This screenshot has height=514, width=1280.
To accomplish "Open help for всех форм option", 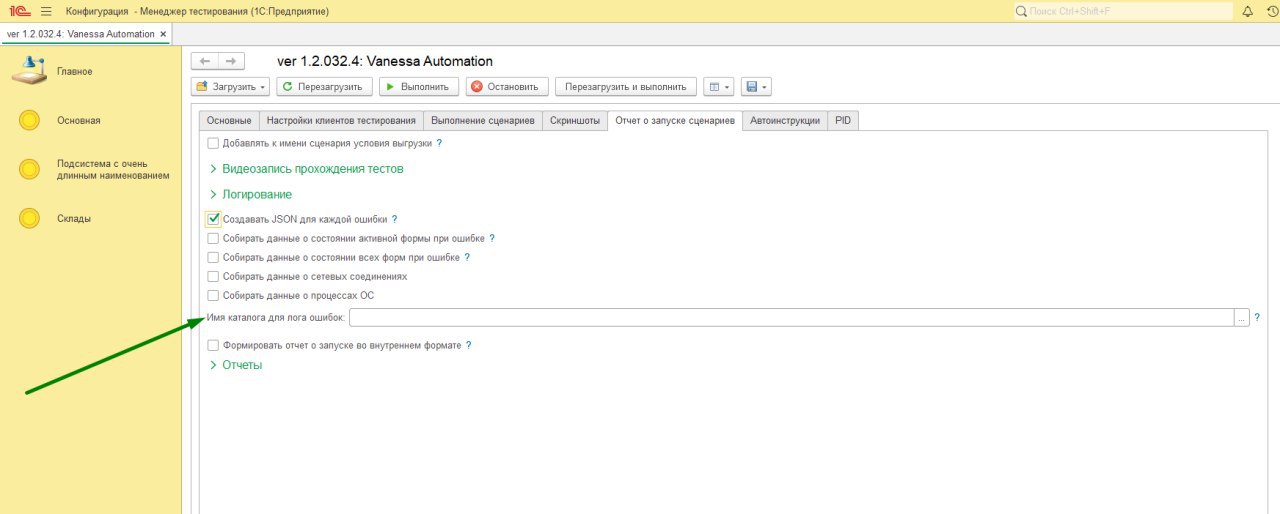I will pyautogui.click(x=467, y=257).
